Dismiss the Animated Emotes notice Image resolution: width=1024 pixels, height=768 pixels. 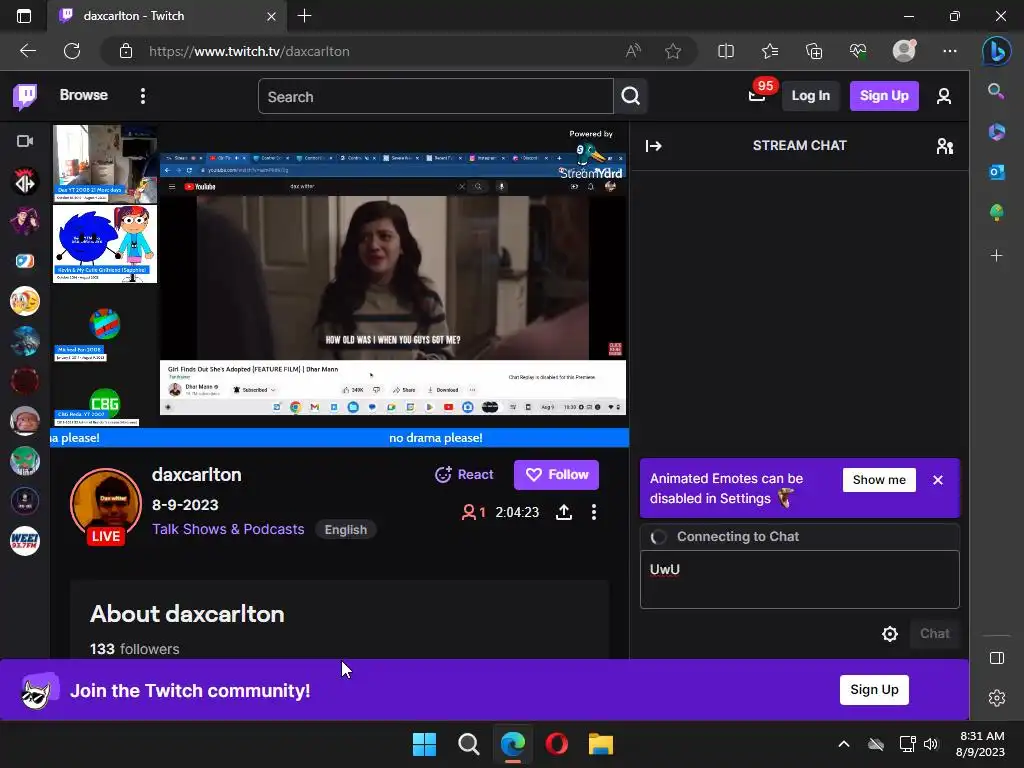[938, 480]
